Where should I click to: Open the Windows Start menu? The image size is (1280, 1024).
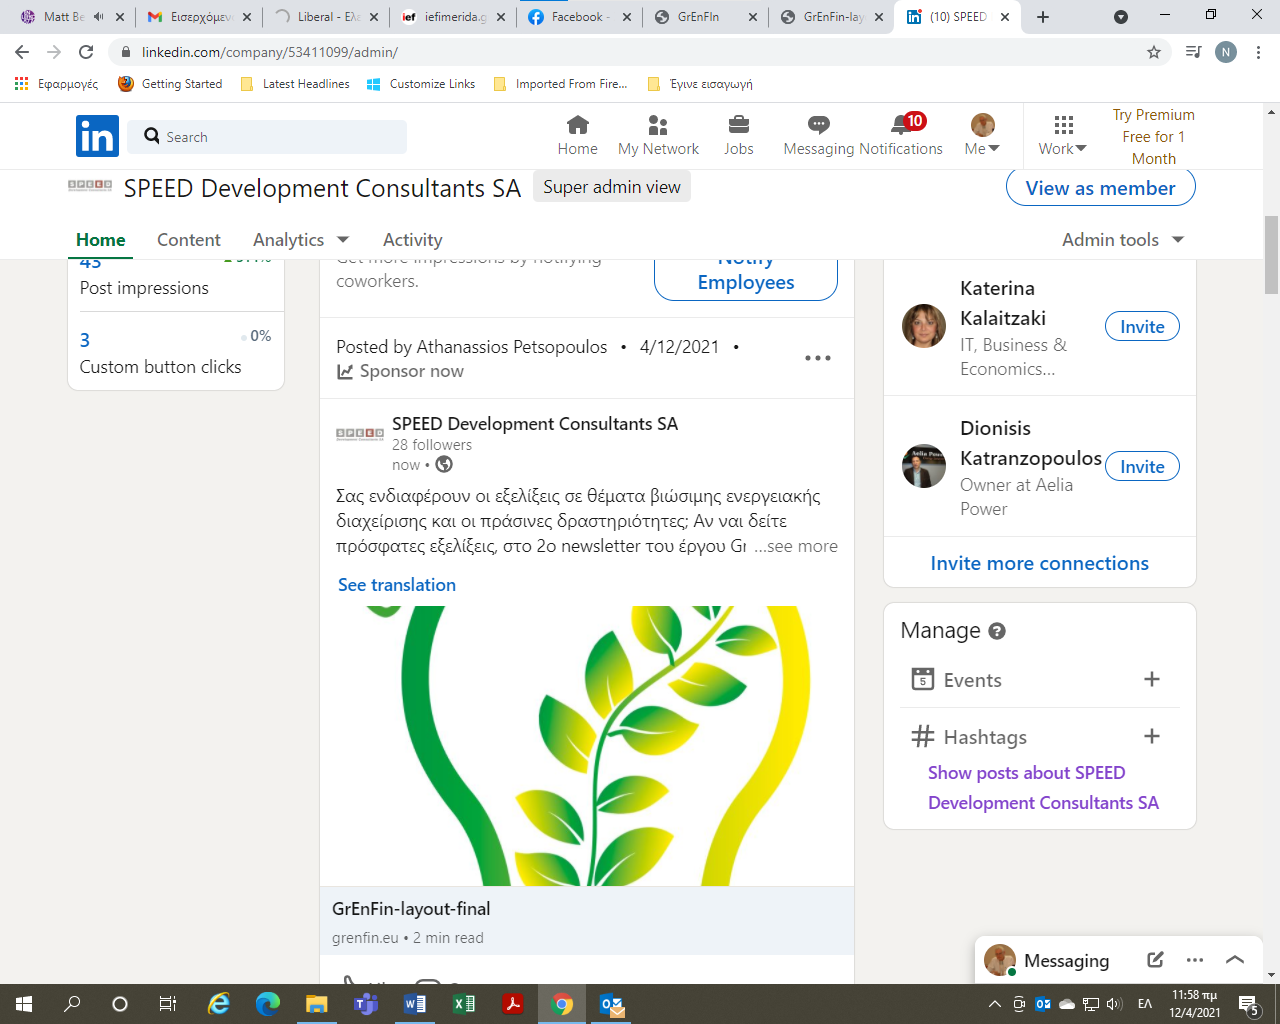pyautogui.click(x=24, y=1004)
